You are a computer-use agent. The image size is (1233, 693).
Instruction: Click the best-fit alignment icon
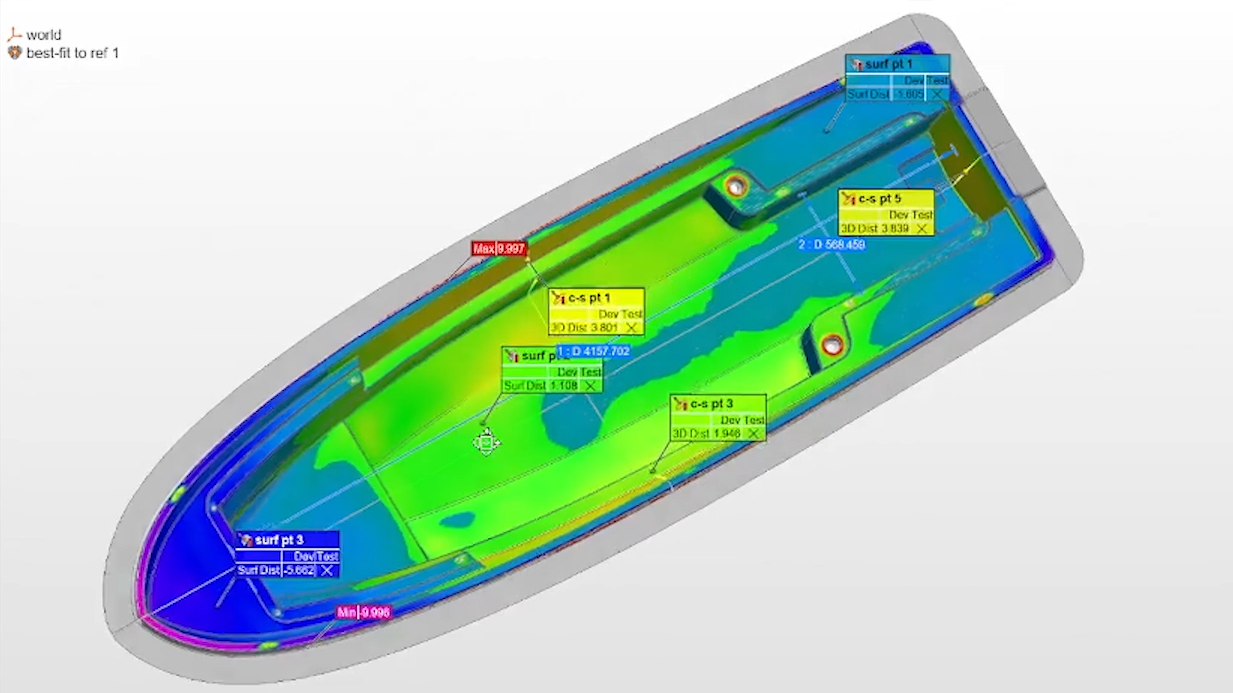tap(14, 53)
